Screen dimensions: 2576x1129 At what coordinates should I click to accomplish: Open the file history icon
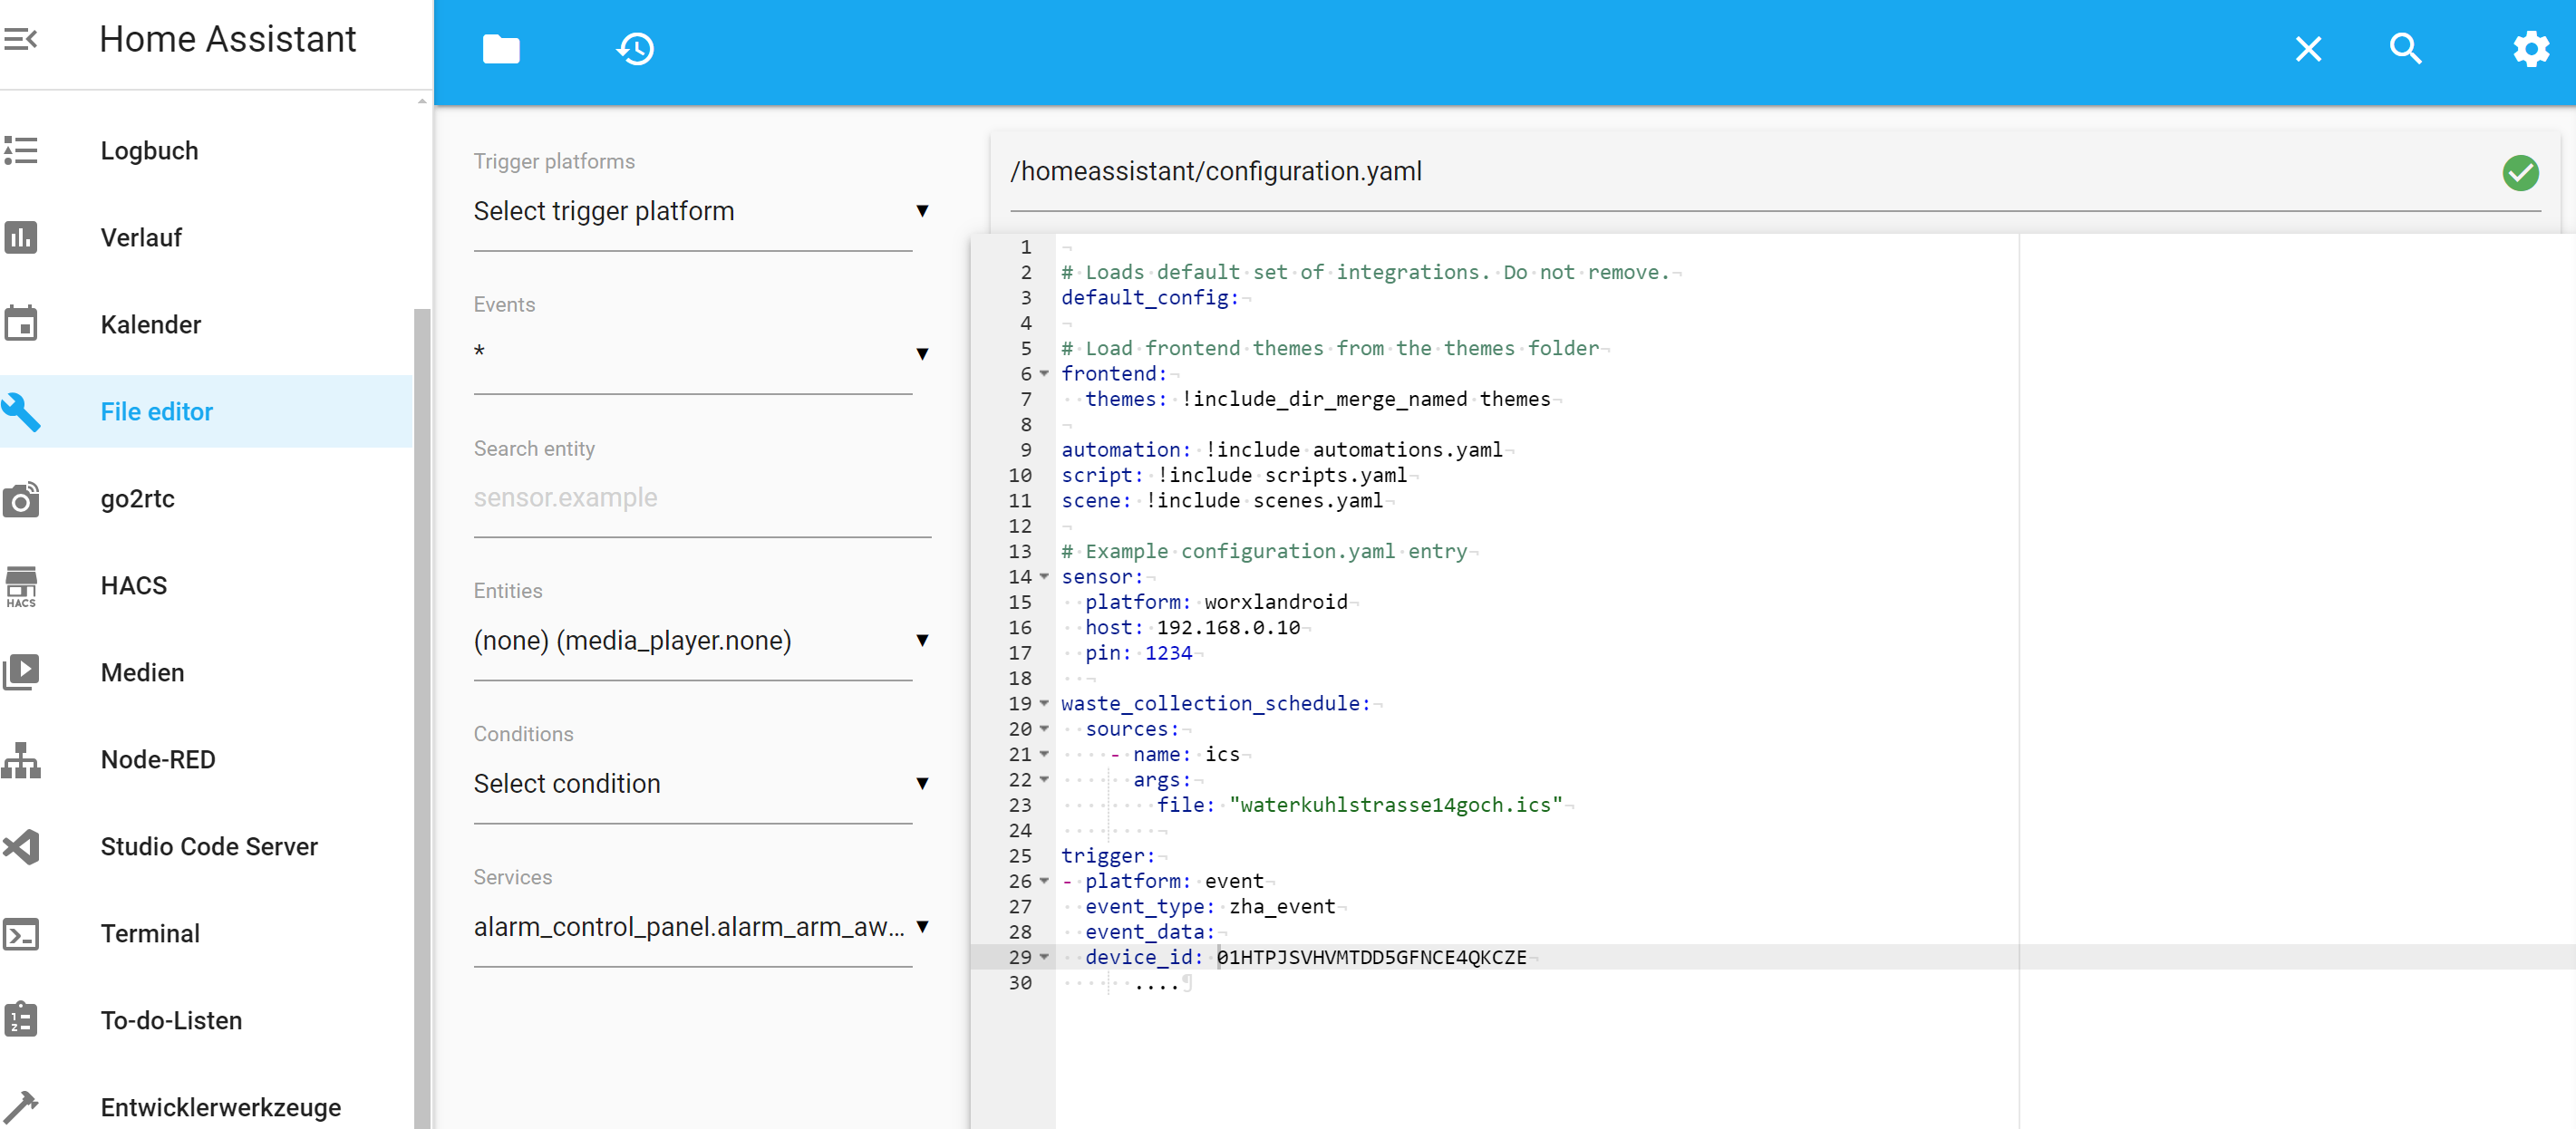pos(635,49)
